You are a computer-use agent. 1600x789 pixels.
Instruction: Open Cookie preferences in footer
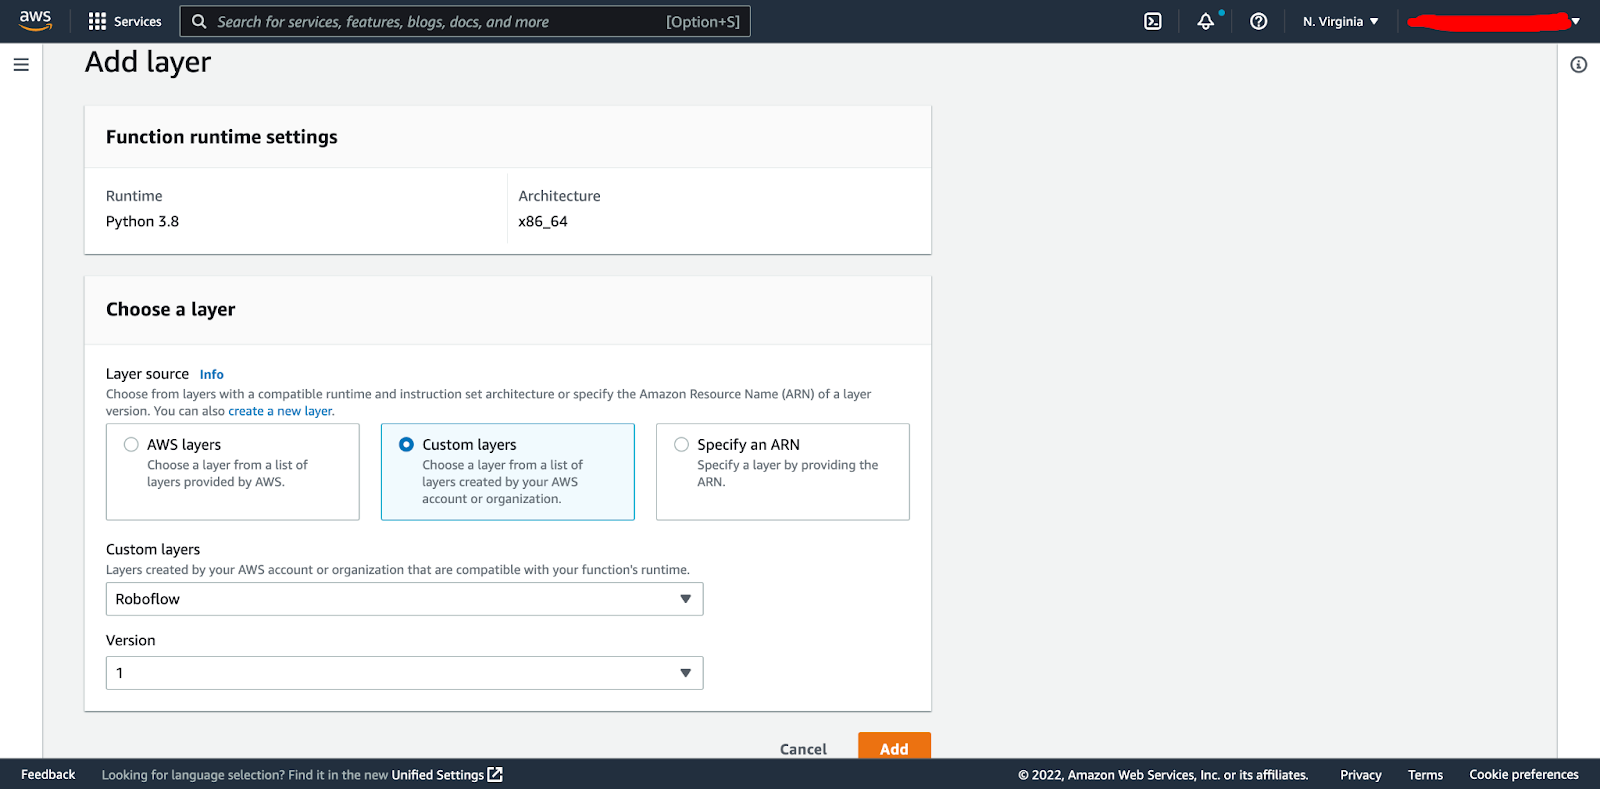click(x=1524, y=774)
